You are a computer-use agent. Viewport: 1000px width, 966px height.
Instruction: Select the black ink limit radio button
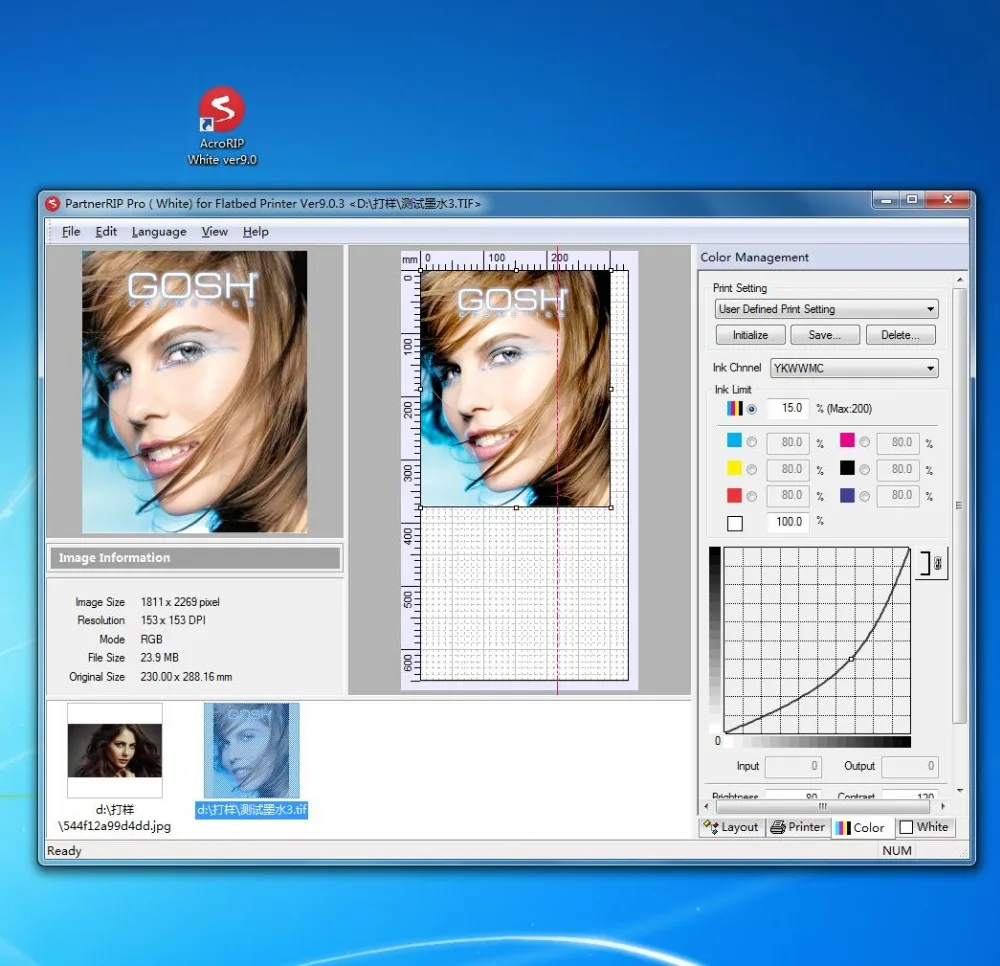coord(865,469)
